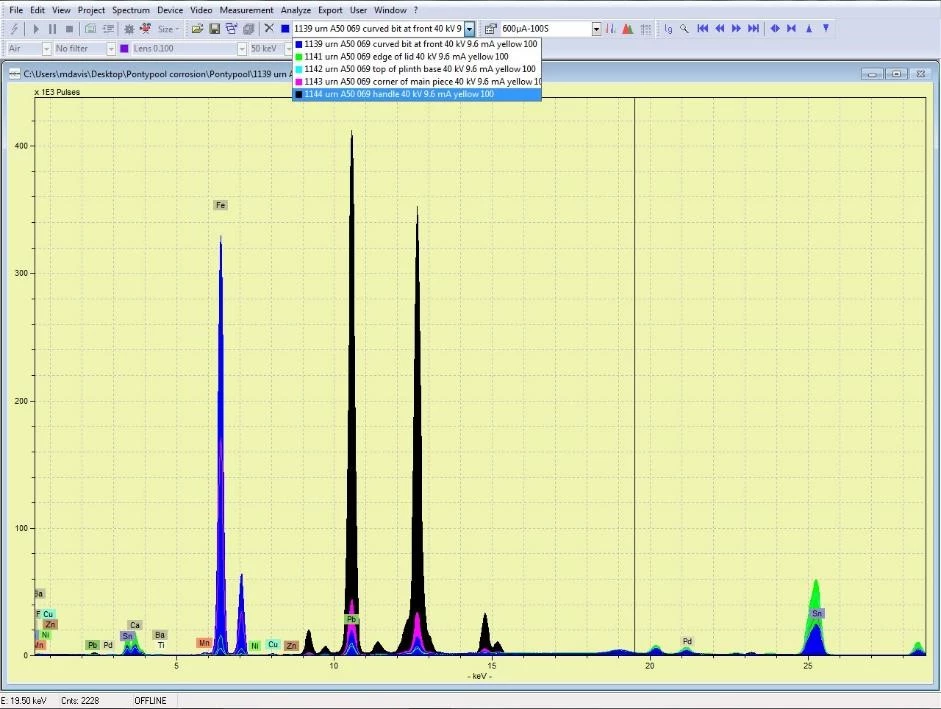Open the Spectrum menu

coord(130,10)
